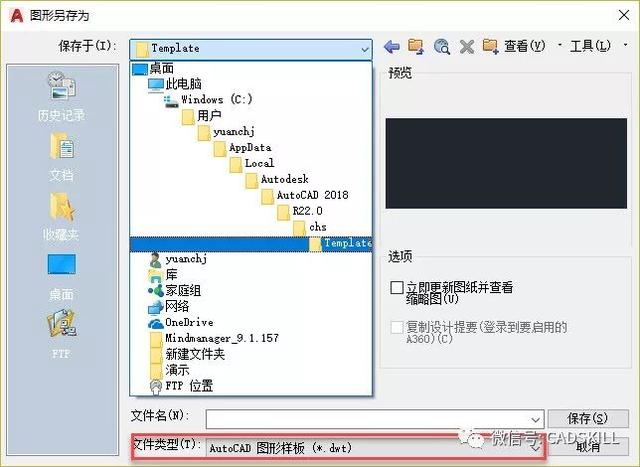Expand the 文件名 dropdown arrow
The image size is (640, 467).
536,420
